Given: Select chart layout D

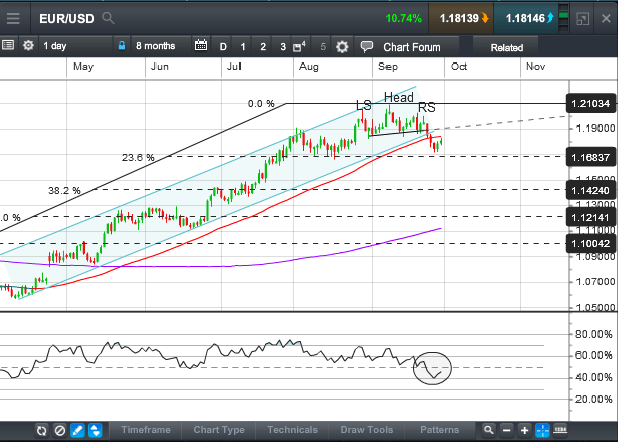Looking at the screenshot, I should point(223,47).
